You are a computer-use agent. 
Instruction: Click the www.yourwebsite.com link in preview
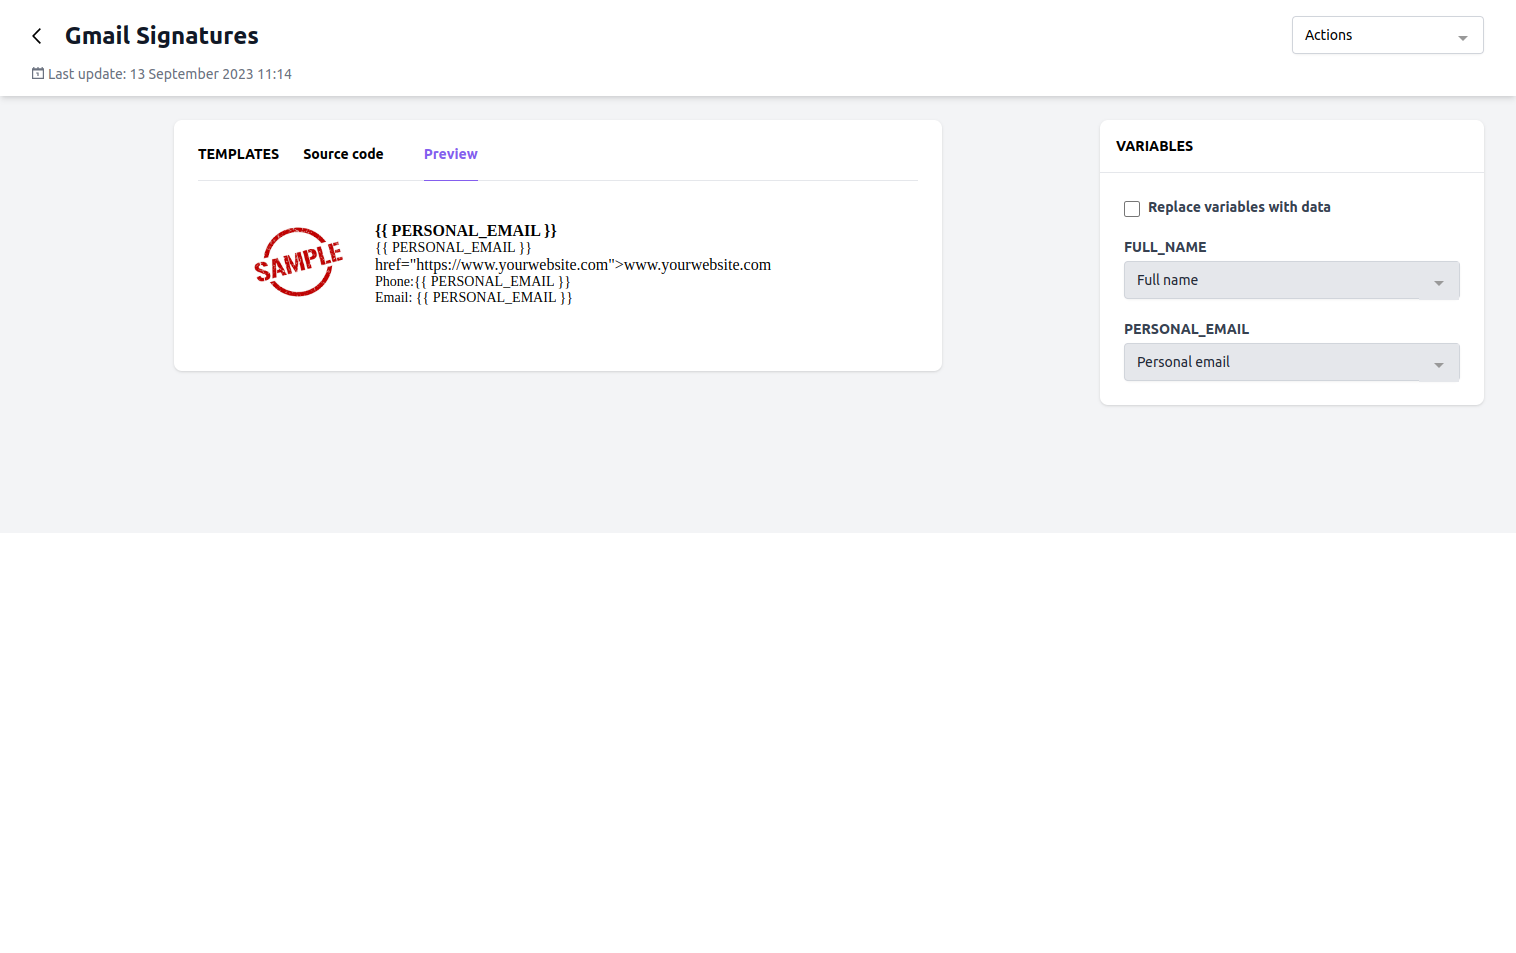click(695, 264)
